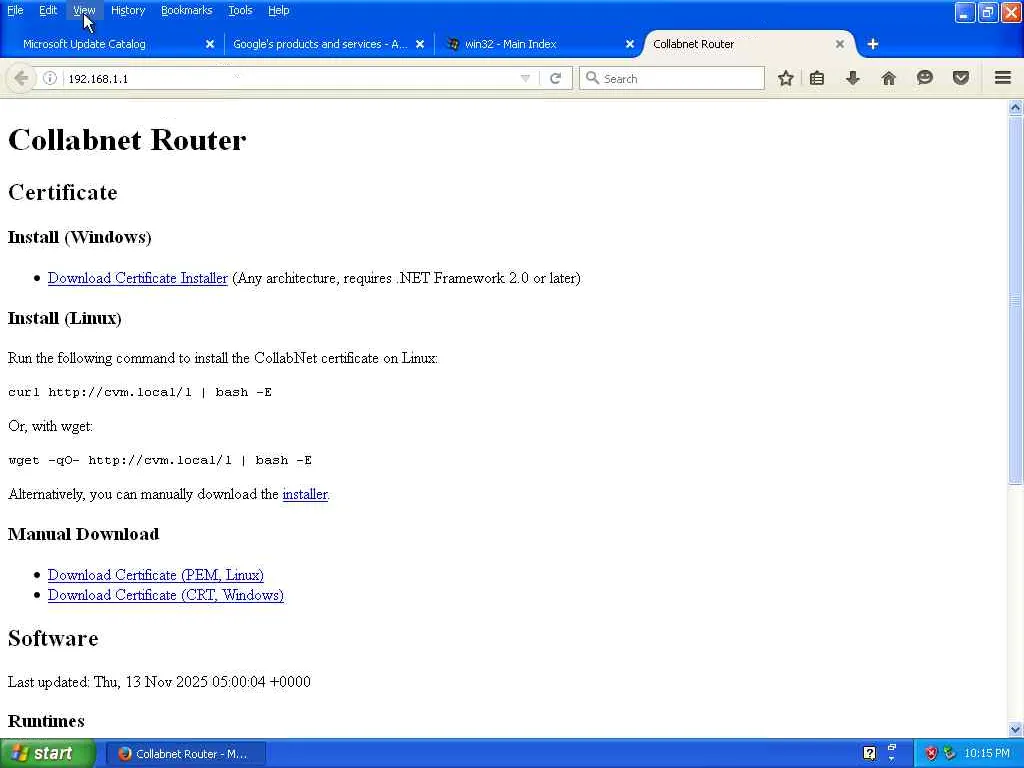Open the Tools menu
Viewport: 1024px width, 768px height.
240,10
